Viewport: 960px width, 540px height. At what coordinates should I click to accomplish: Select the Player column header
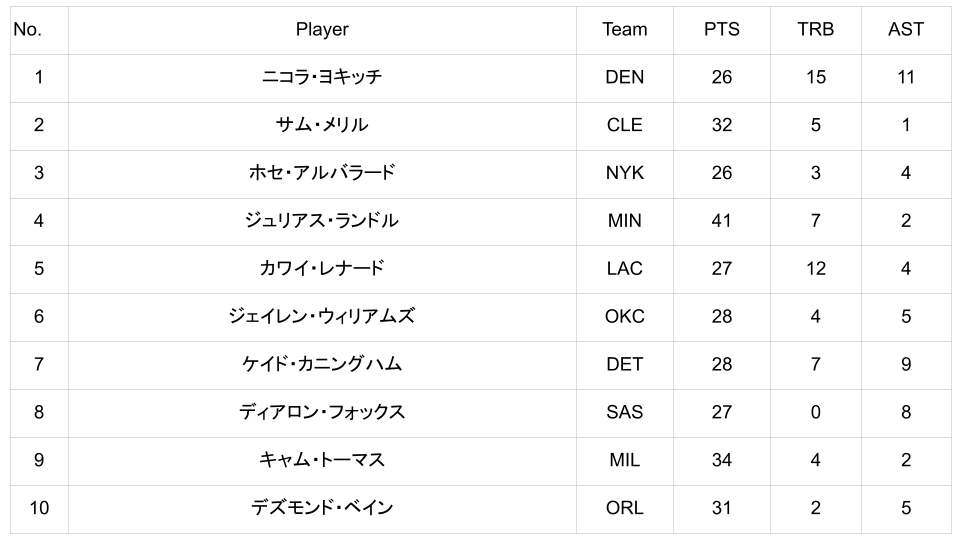(322, 30)
